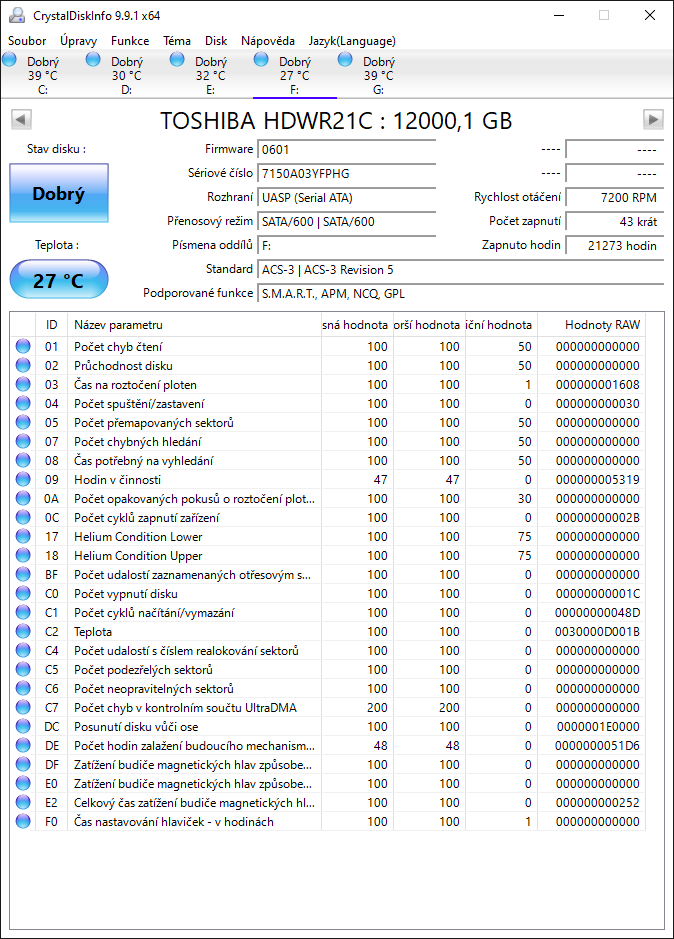Select the G: 39 °C disk tab
The image size is (674, 939).
379,75
